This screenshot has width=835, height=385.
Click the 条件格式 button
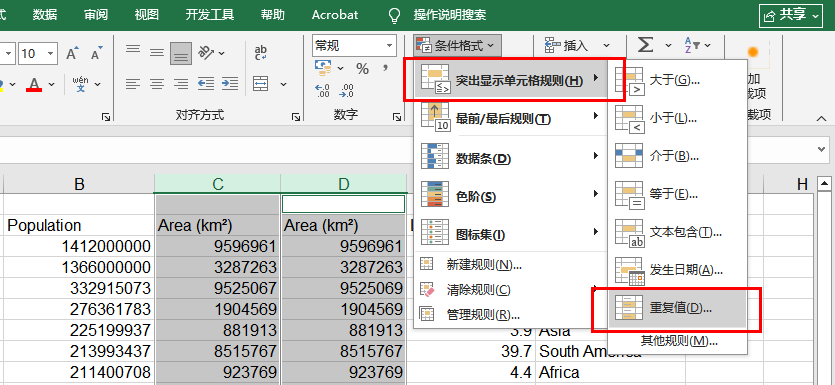(x=457, y=46)
